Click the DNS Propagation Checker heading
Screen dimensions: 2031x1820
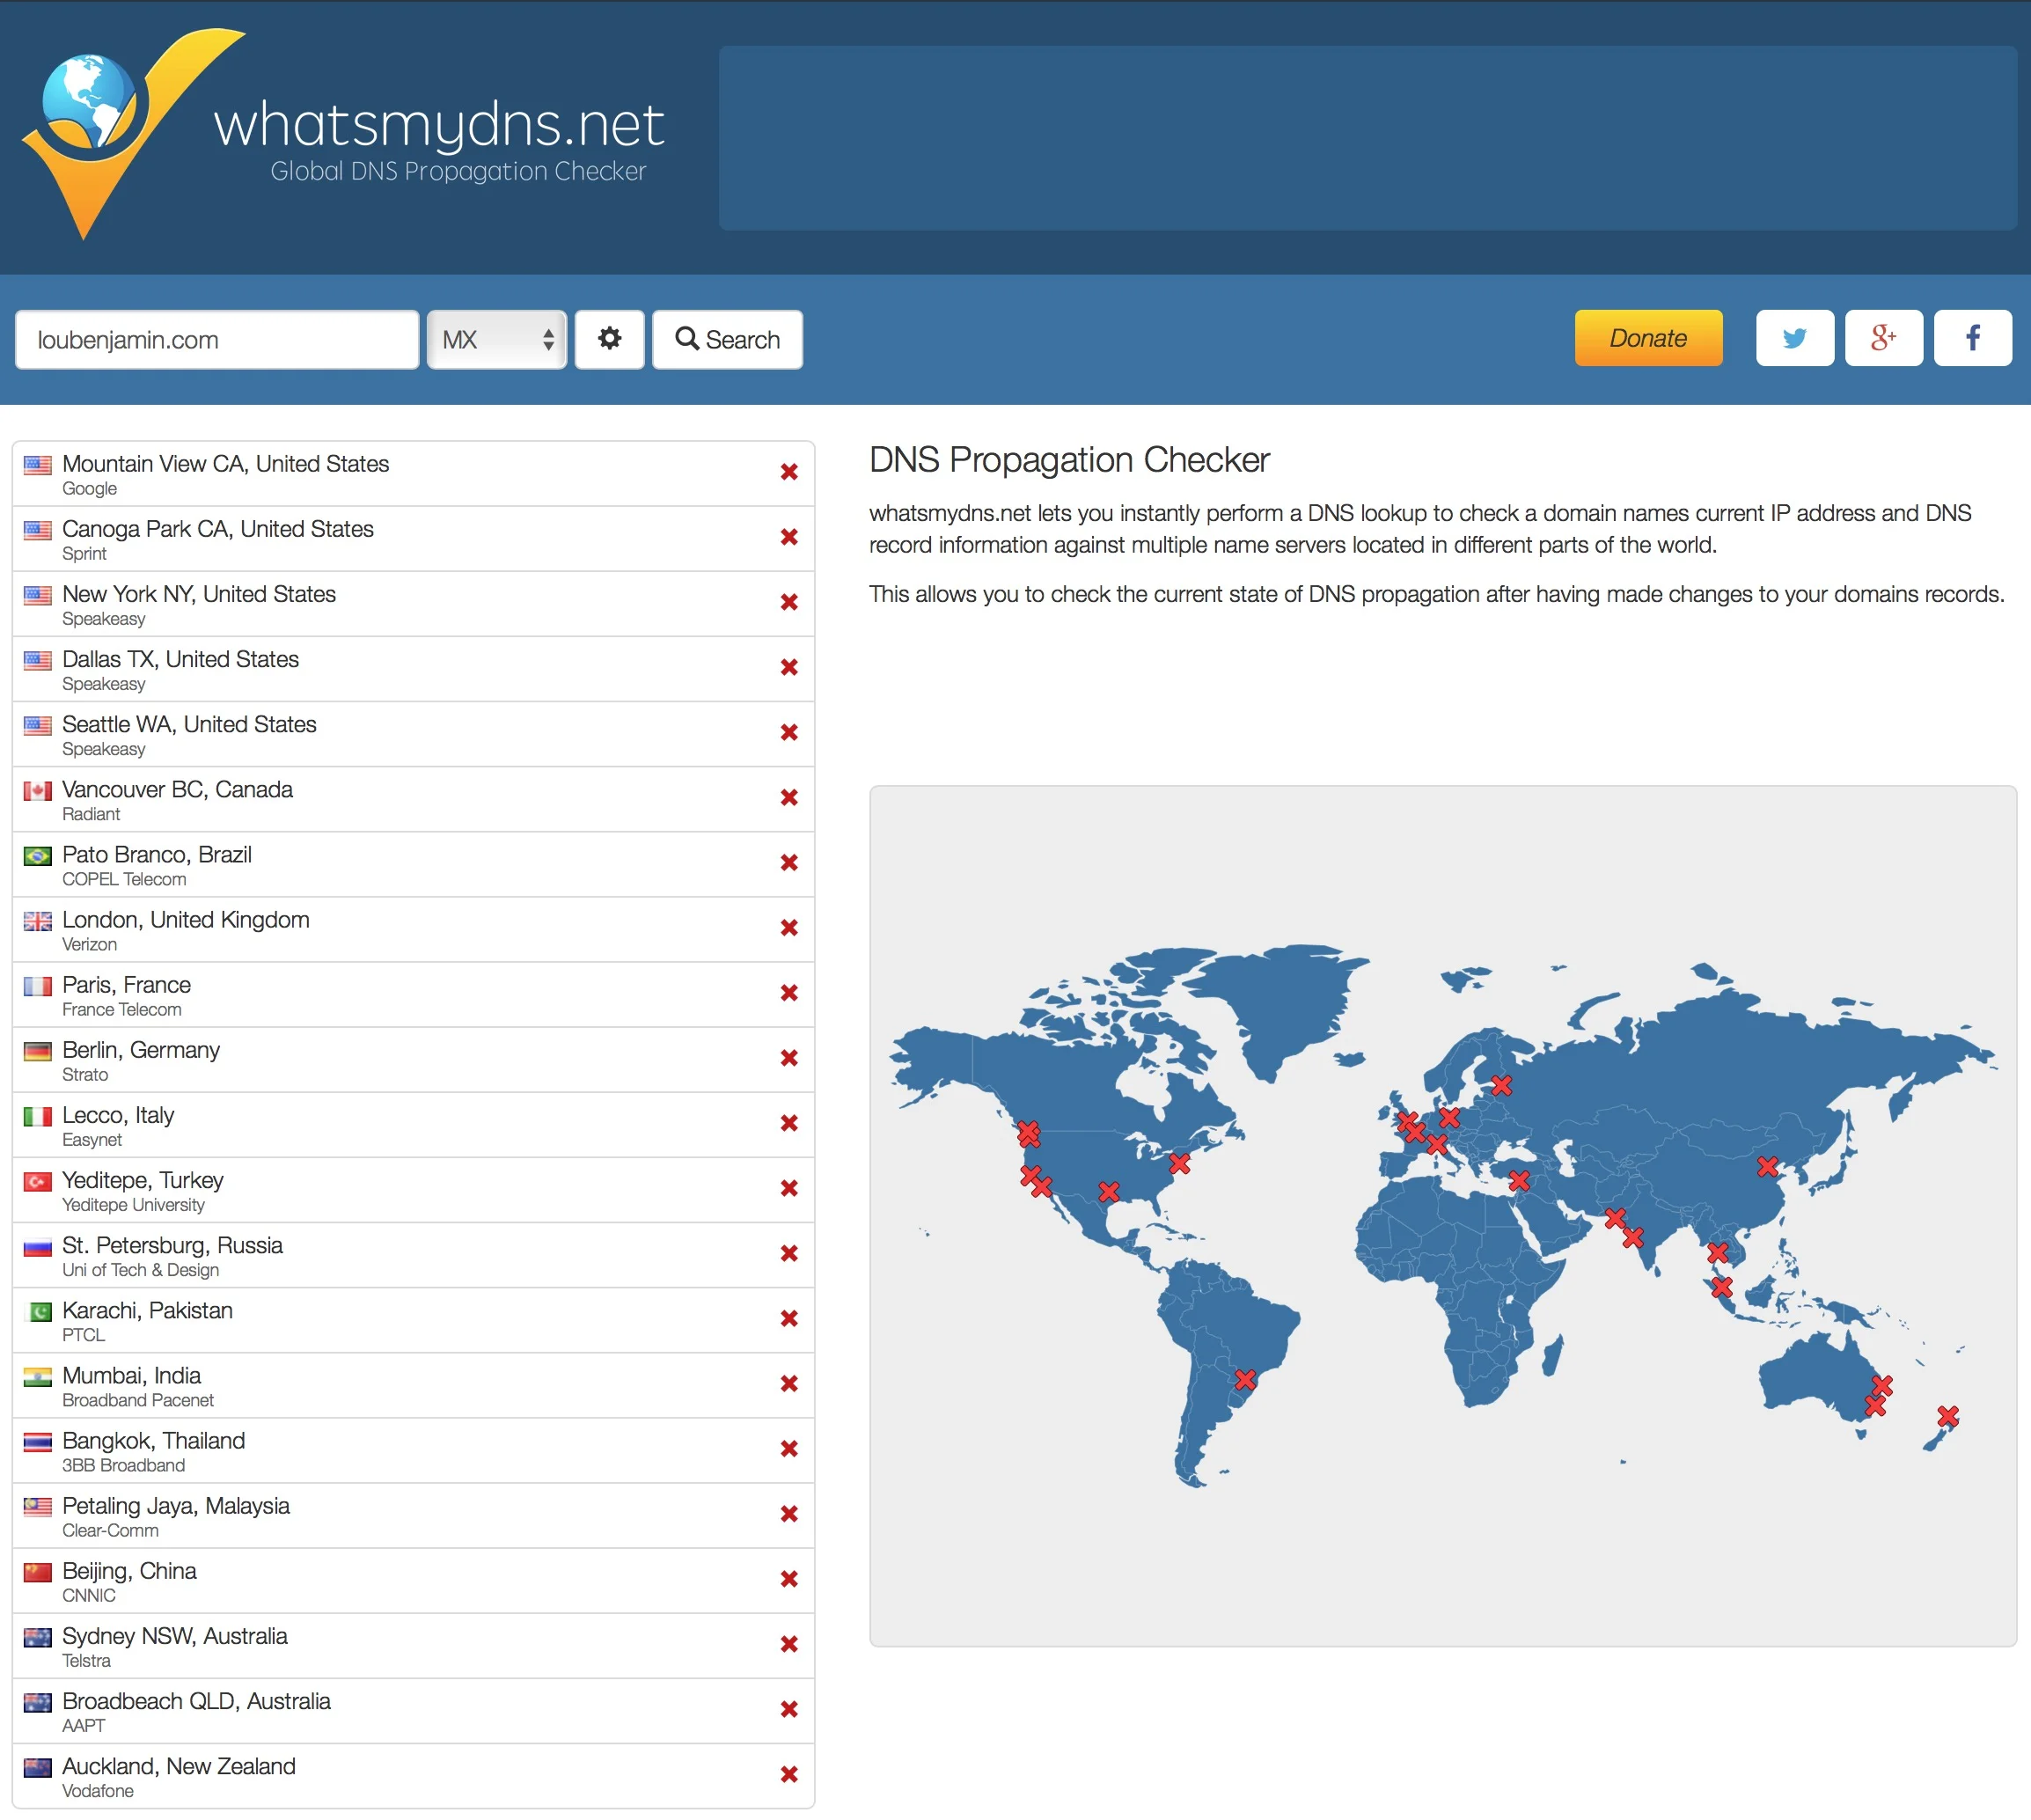(1069, 460)
